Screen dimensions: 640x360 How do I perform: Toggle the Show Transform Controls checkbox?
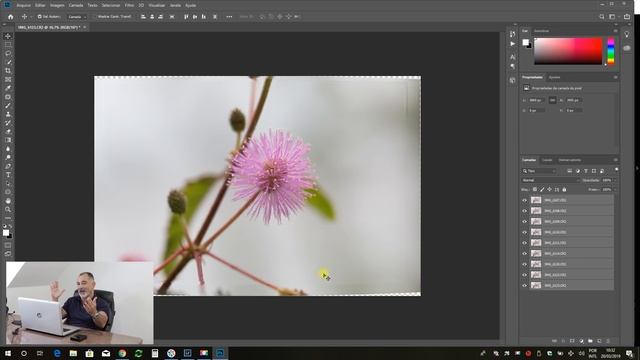(x=95, y=17)
